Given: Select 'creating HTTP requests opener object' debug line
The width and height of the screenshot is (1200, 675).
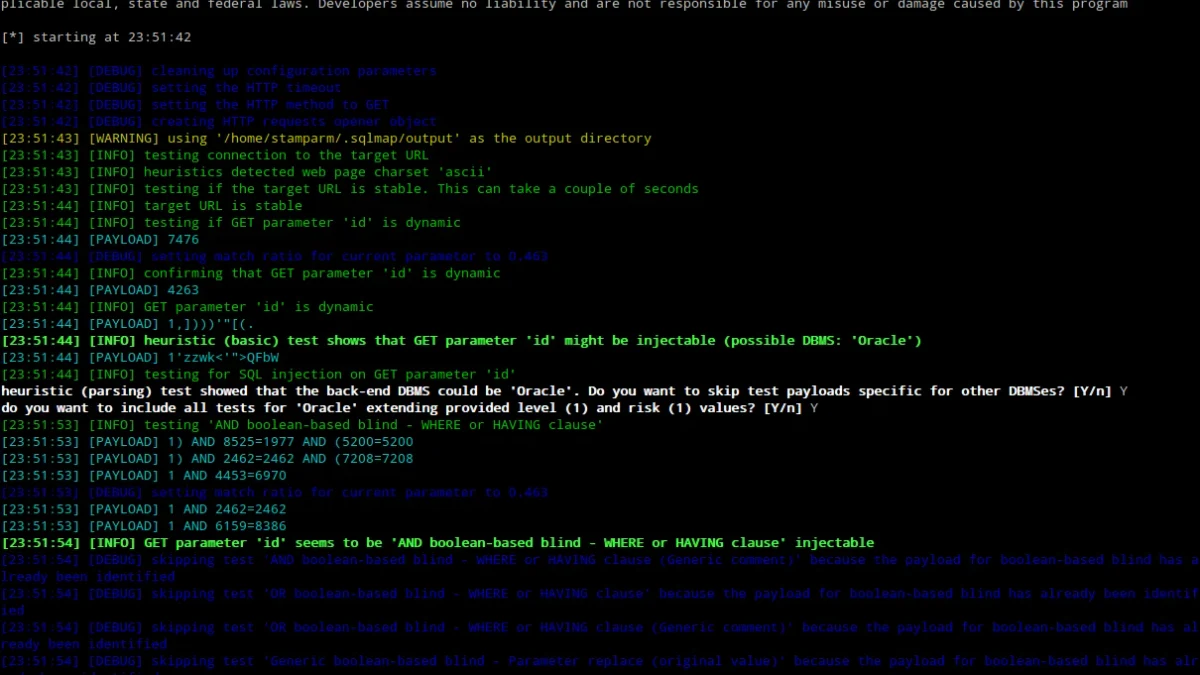Looking at the screenshot, I should tap(219, 121).
